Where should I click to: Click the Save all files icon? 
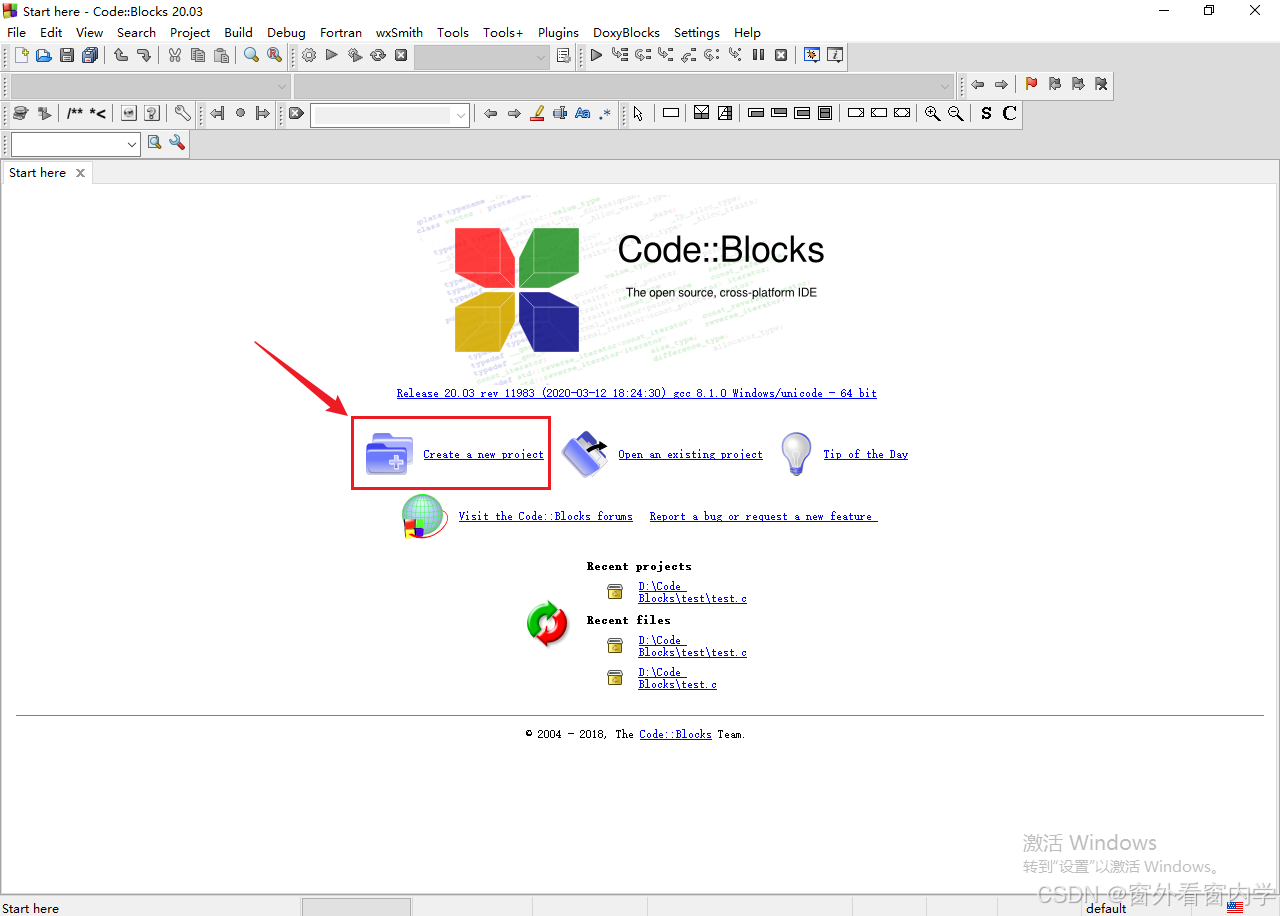click(x=90, y=56)
